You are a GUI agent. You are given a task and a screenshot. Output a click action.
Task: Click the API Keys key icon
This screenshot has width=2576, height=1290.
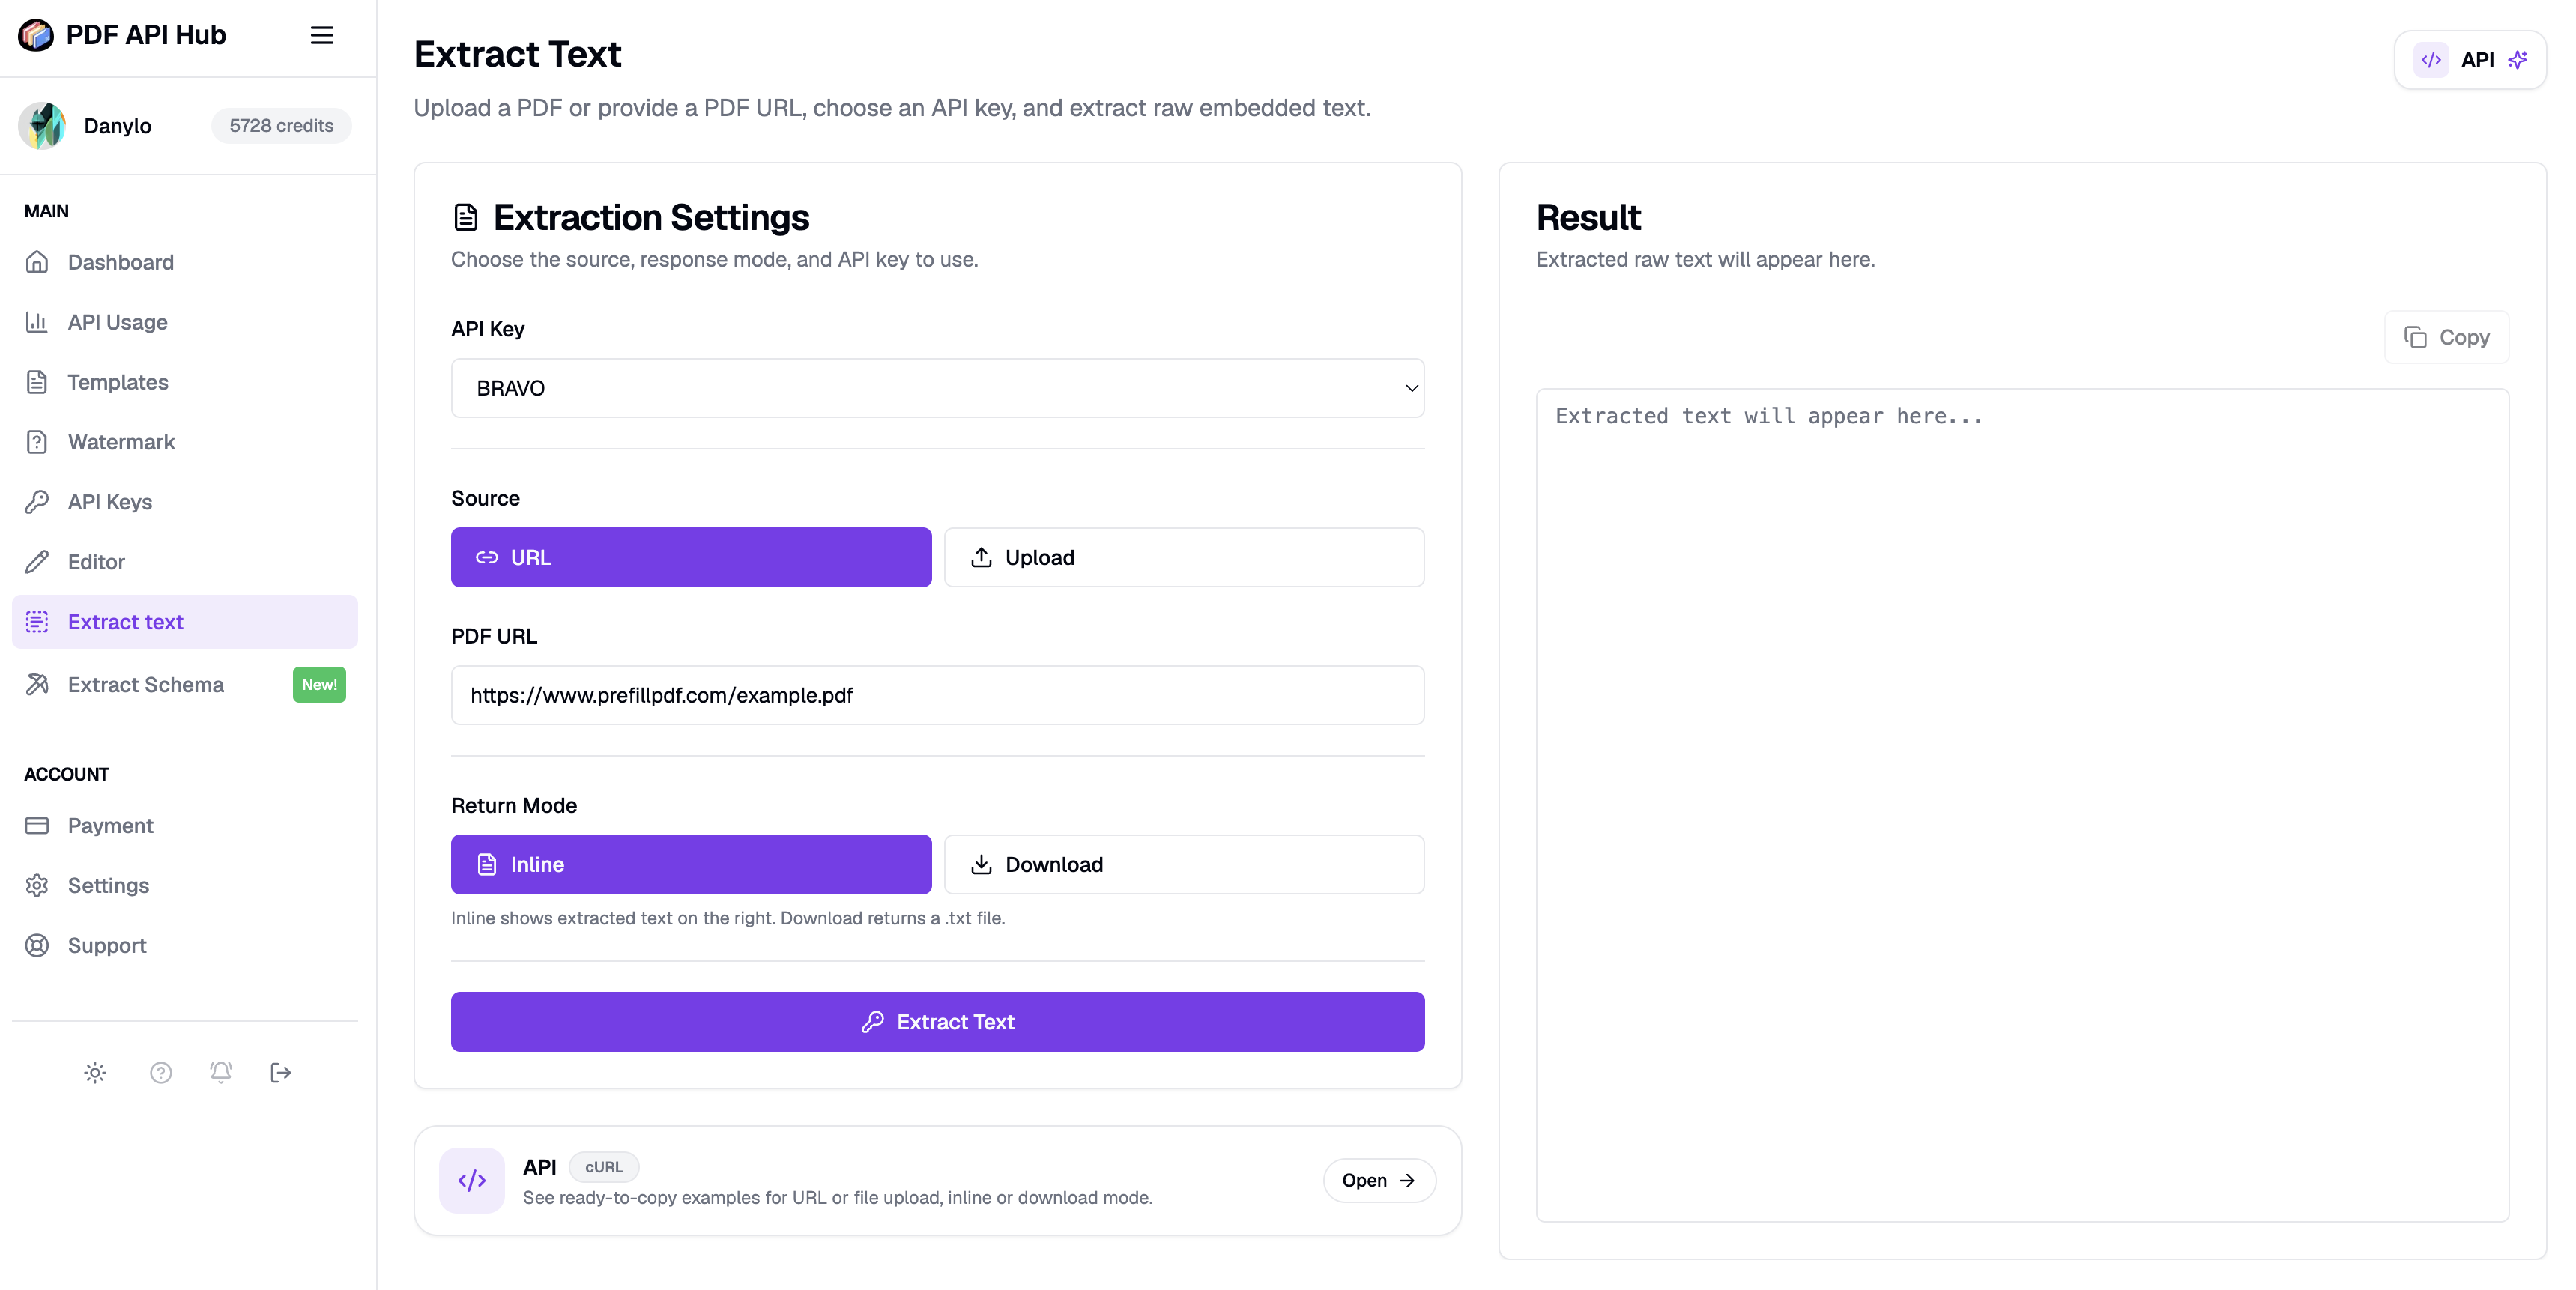(x=37, y=502)
